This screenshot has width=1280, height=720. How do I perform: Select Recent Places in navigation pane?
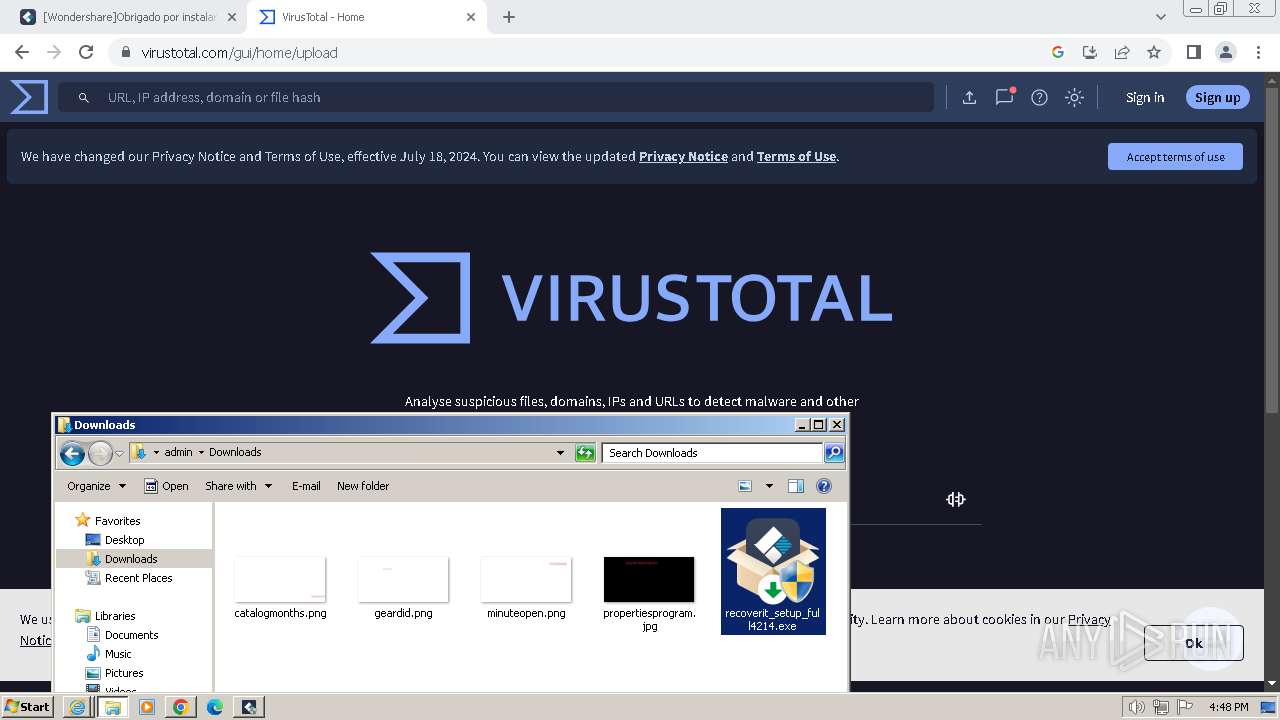click(x=138, y=578)
